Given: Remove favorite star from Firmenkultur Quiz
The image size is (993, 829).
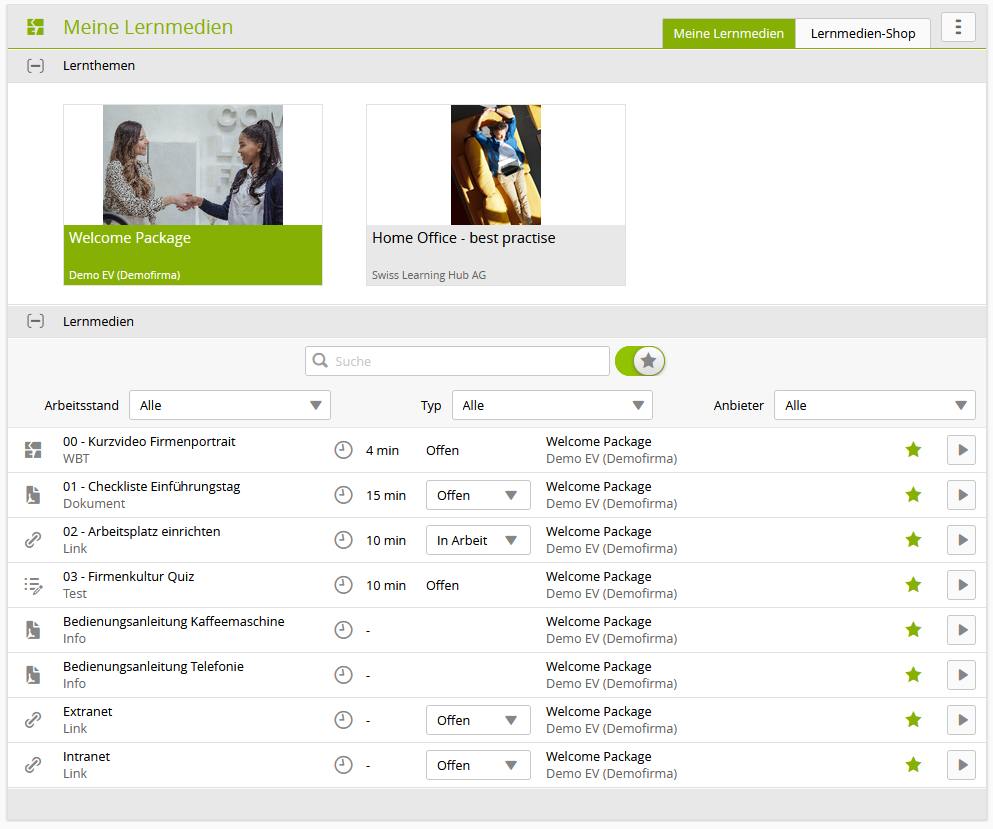Looking at the screenshot, I should tap(912, 585).
